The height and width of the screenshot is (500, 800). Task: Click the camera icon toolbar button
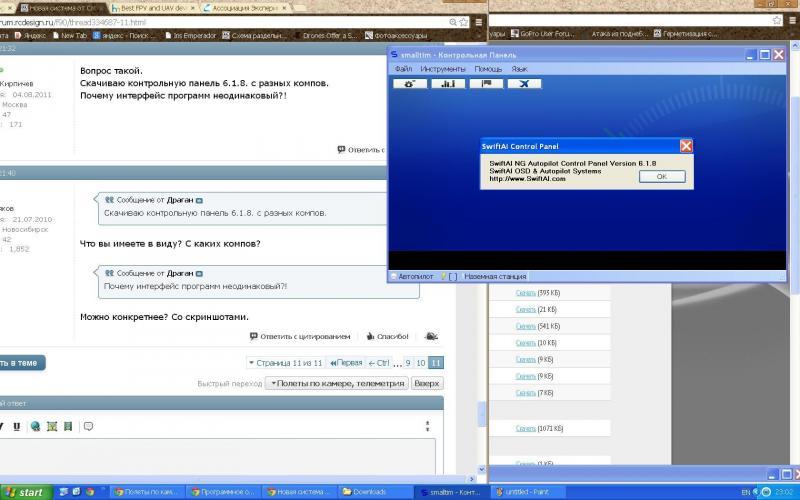click(409, 84)
